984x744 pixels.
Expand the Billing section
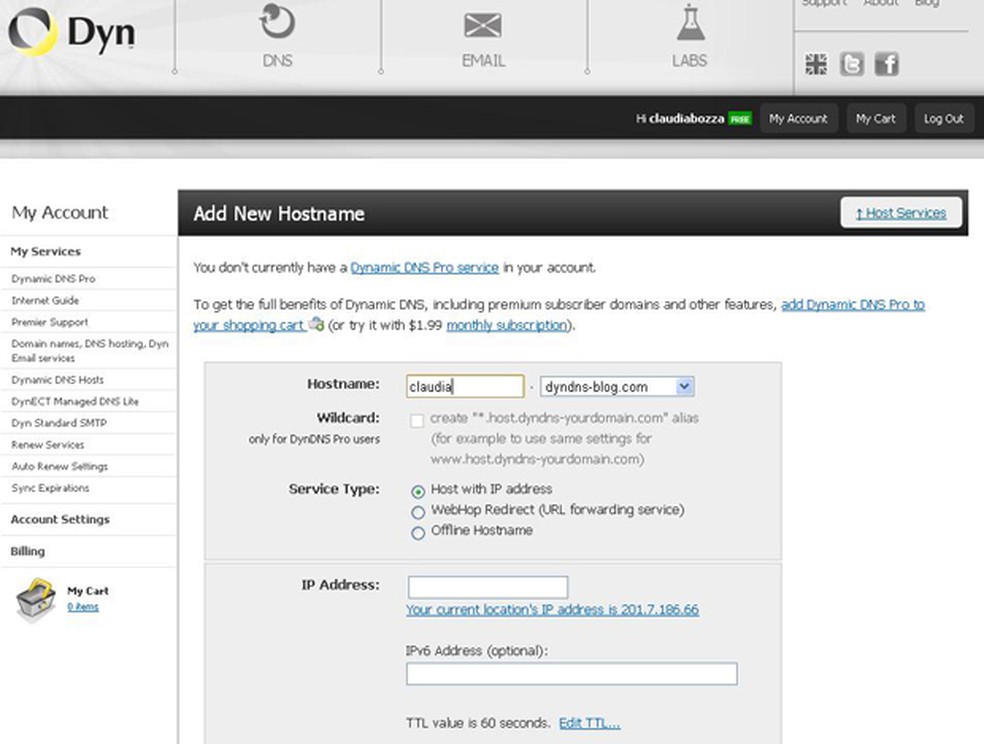pos(27,551)
